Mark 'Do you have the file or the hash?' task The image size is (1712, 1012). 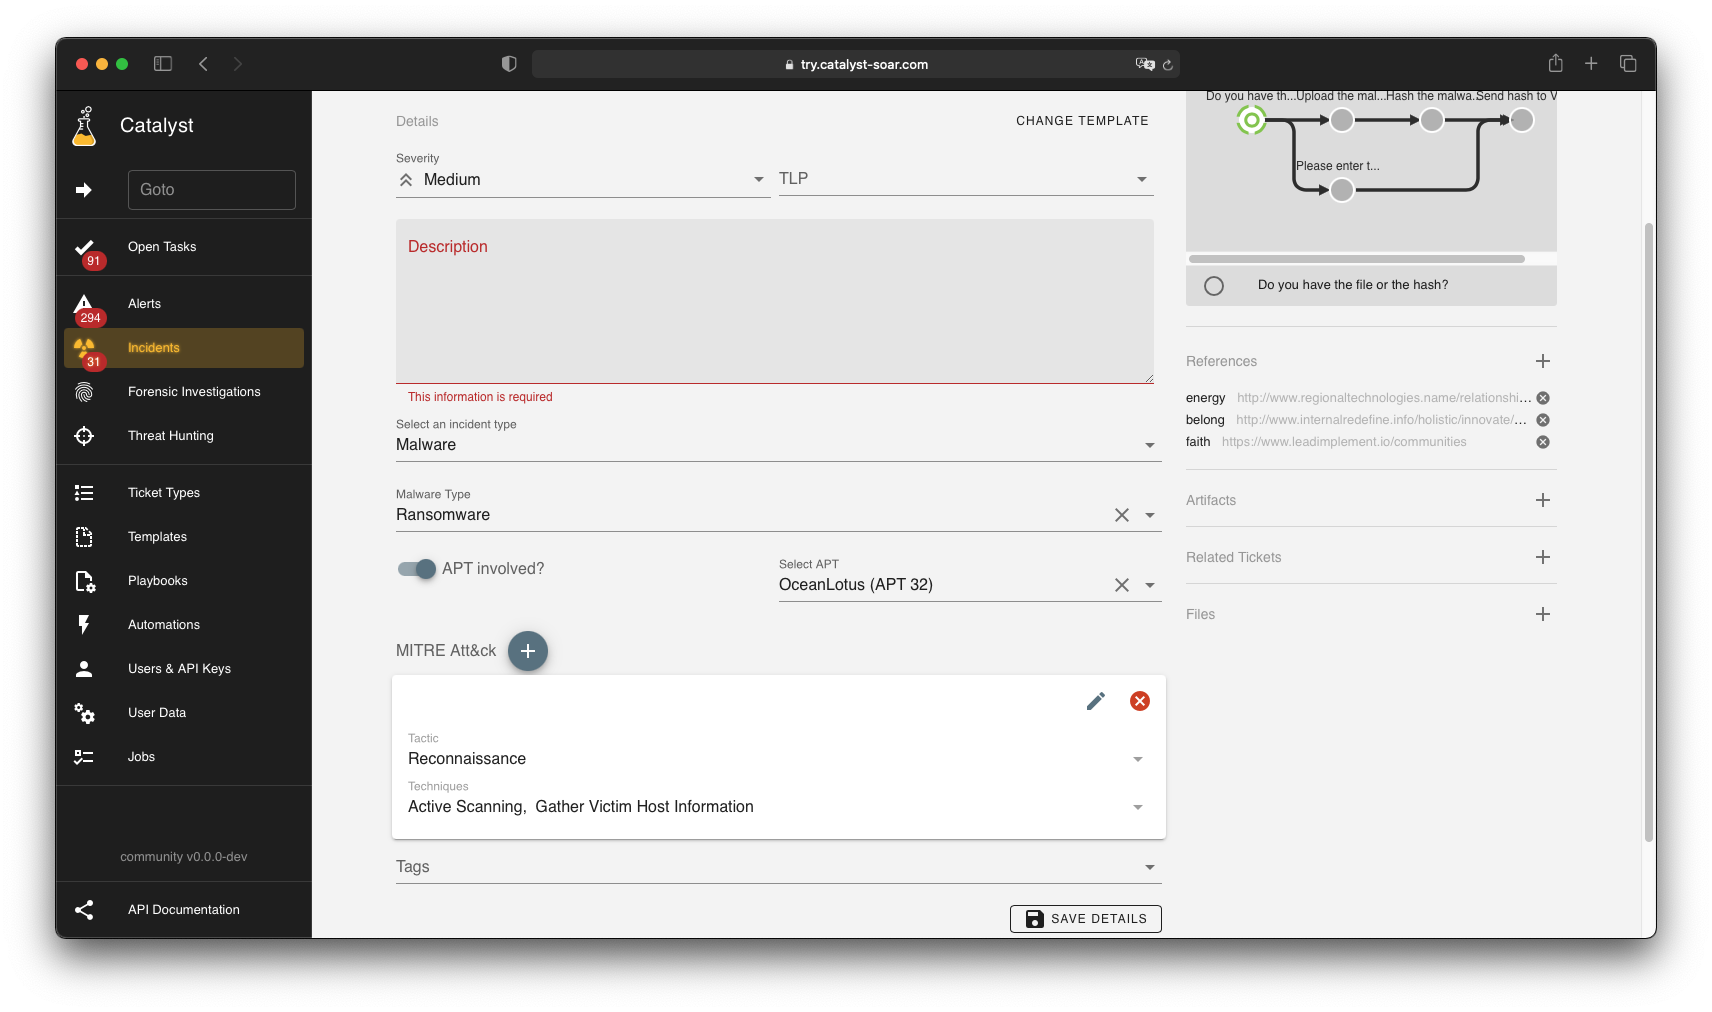[x=1214, y=286]
